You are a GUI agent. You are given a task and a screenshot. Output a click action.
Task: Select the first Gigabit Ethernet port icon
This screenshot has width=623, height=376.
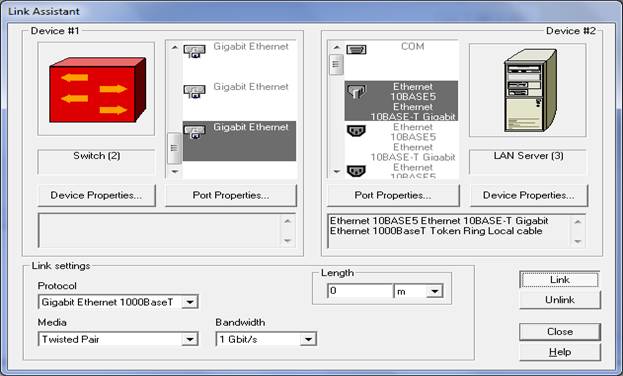(194, 51)
